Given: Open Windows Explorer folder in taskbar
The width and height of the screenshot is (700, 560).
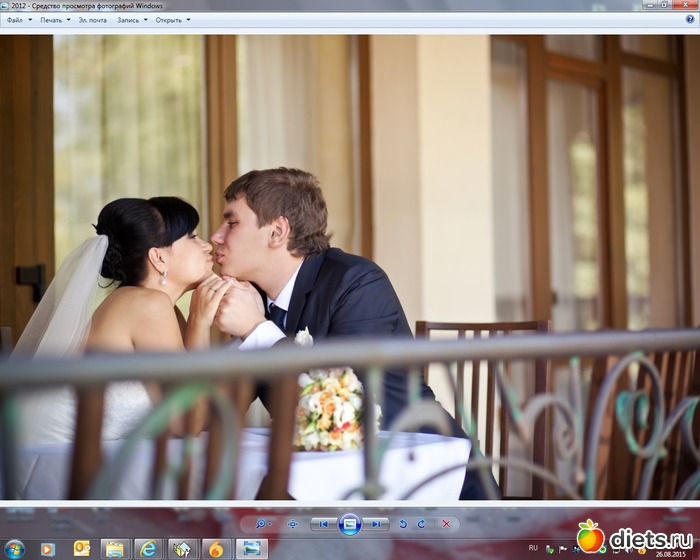Looking at the screenshot, I should 115,549.
